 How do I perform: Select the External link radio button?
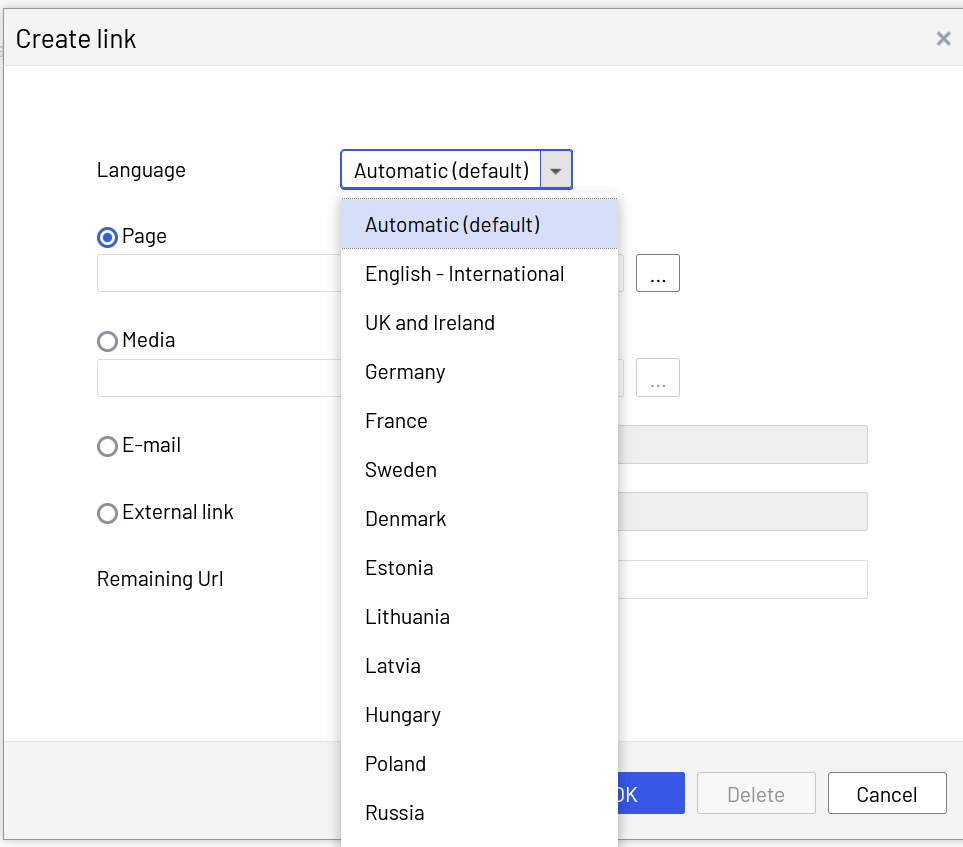click(107, 514)
